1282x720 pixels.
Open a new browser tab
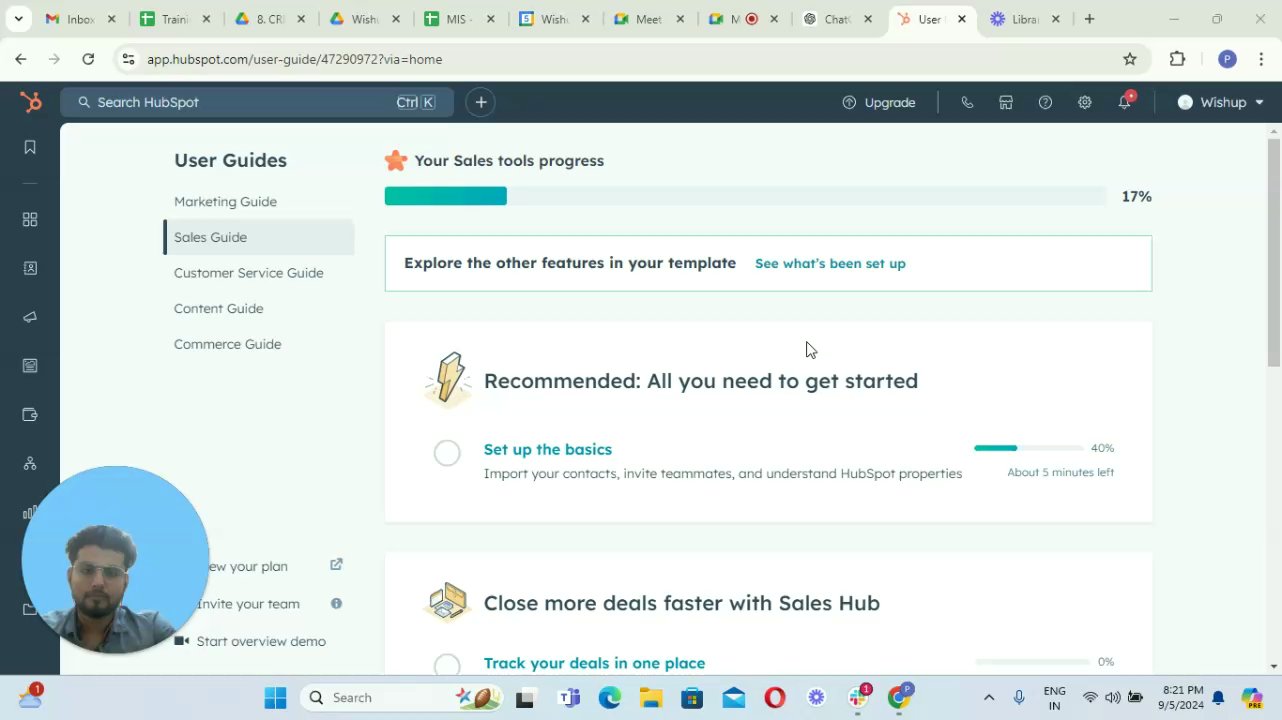[1089, 19]
